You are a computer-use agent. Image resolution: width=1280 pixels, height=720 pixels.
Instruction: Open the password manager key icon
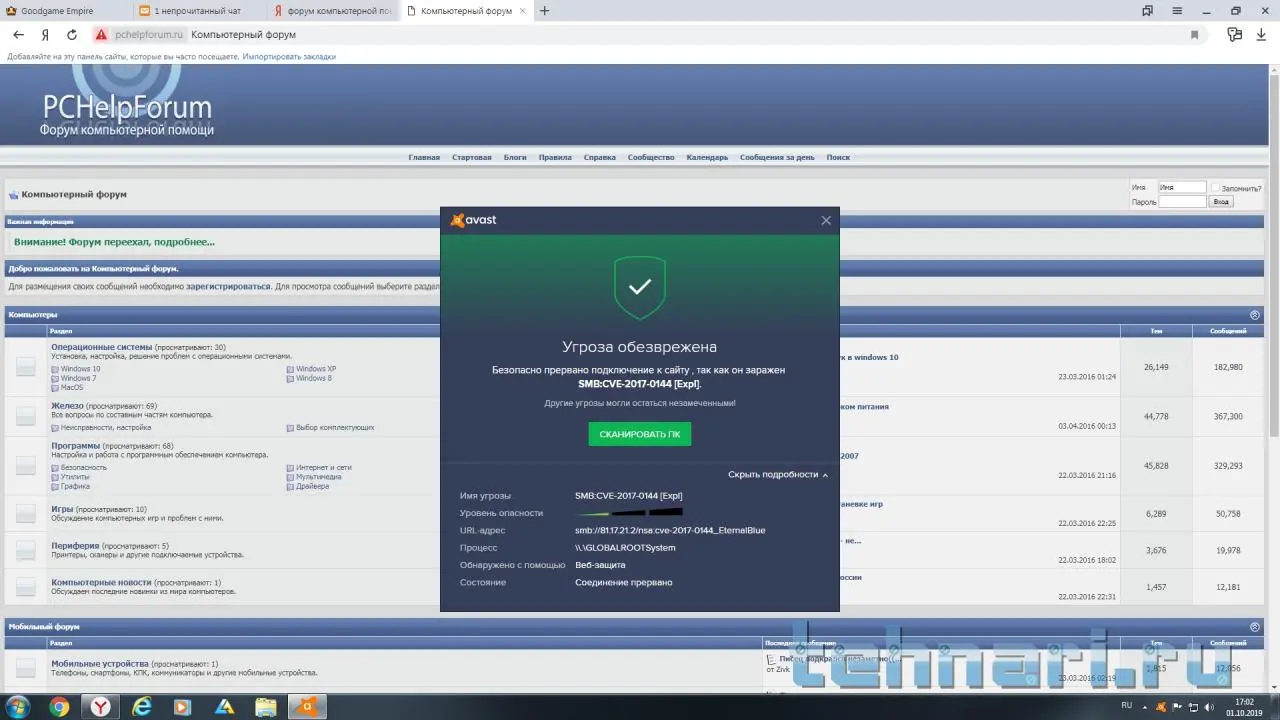(x=1234, y=34)
